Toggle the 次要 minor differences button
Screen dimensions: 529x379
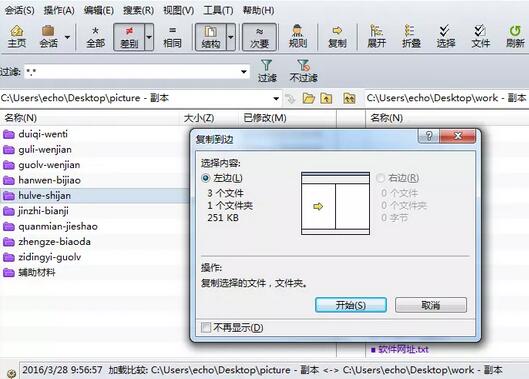[259, 37]
